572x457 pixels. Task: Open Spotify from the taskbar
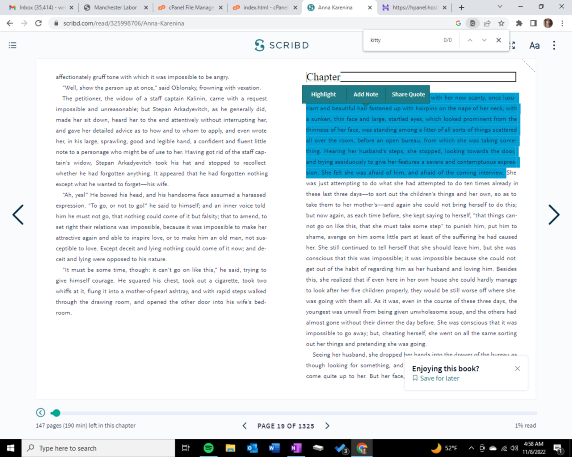tap(208, 448)
